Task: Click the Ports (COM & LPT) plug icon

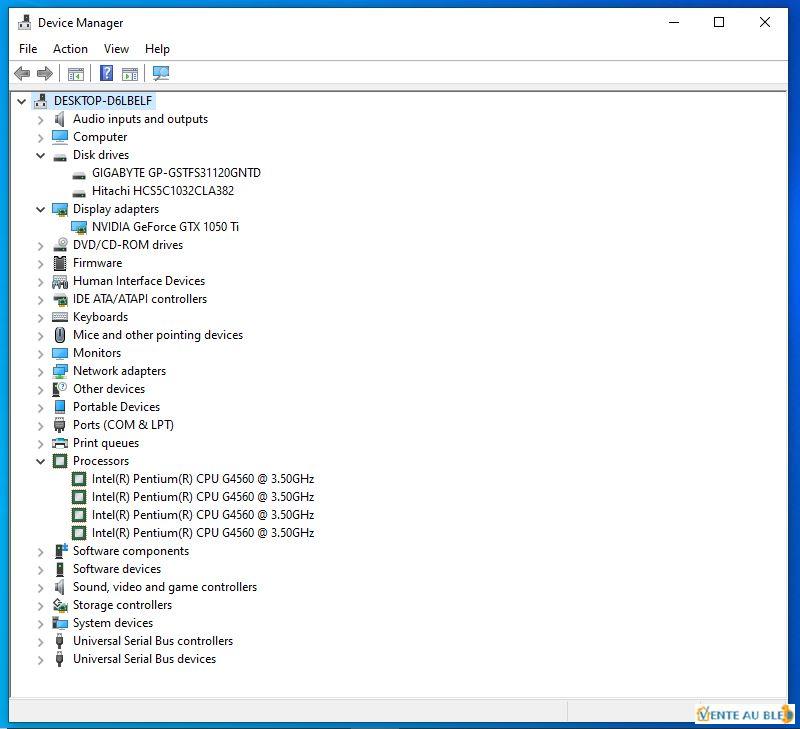Action: (60, 425)
